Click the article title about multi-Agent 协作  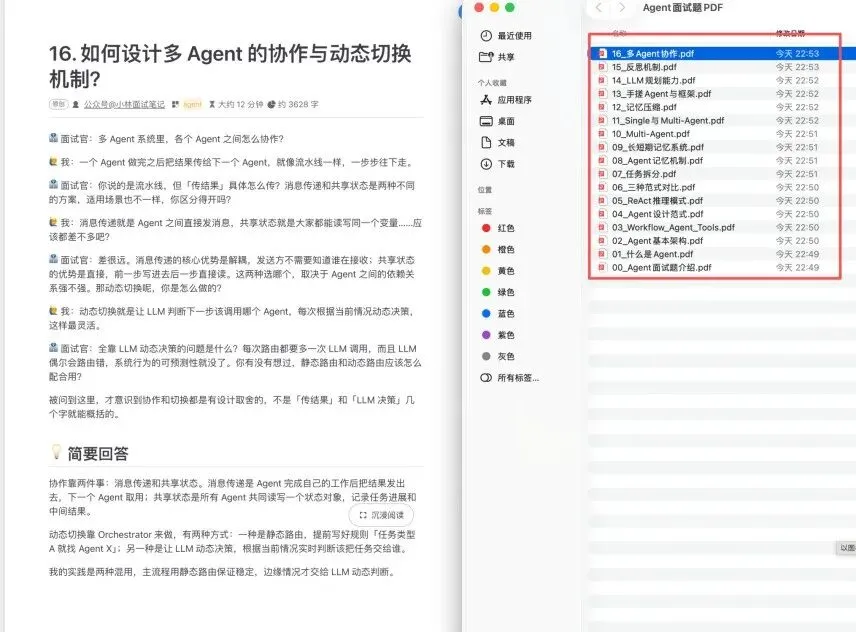[230, 66]
